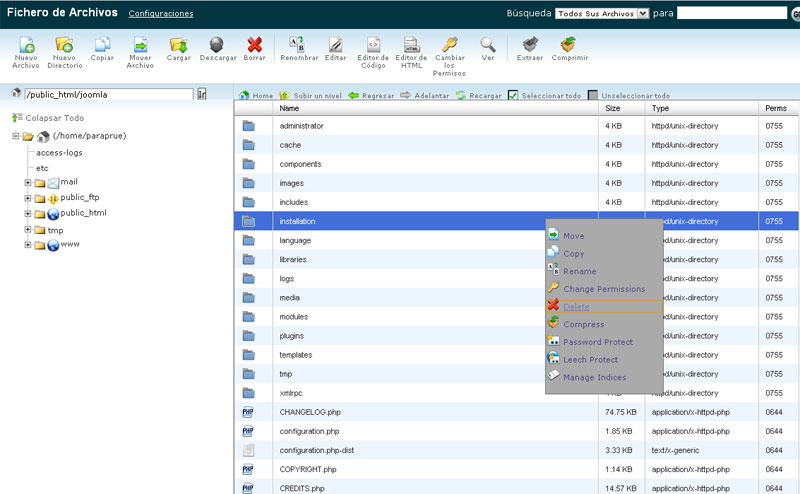Choose Compress from the context menu
800x494 pixels.
[x=583, y=324]
